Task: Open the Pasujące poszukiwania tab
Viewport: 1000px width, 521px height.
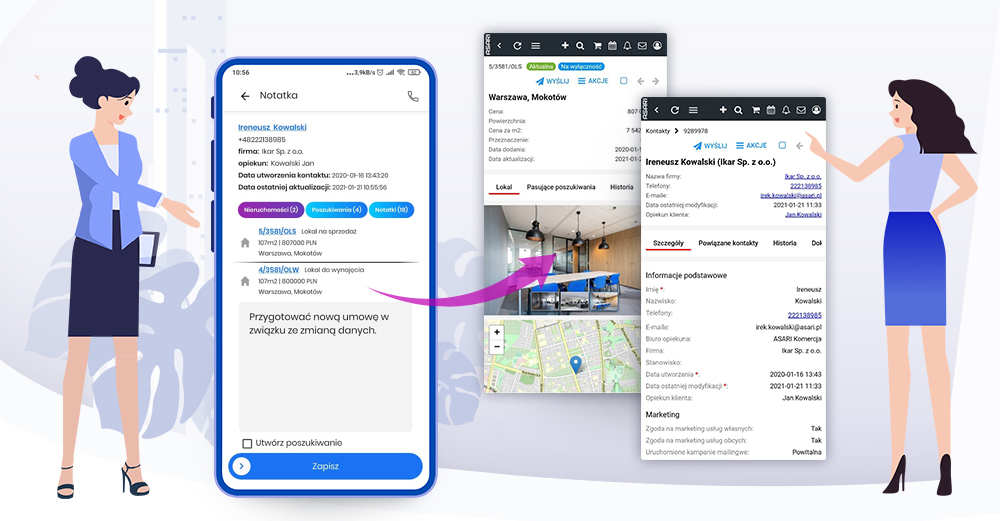Action: click(x=561, y=187)
